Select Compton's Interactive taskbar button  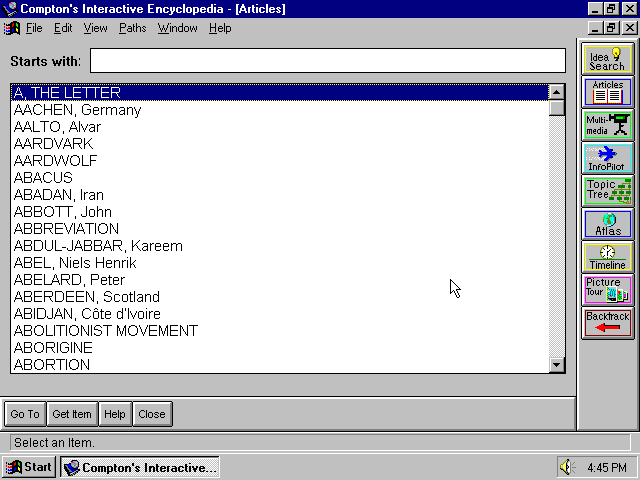click(x=140, y=467)
